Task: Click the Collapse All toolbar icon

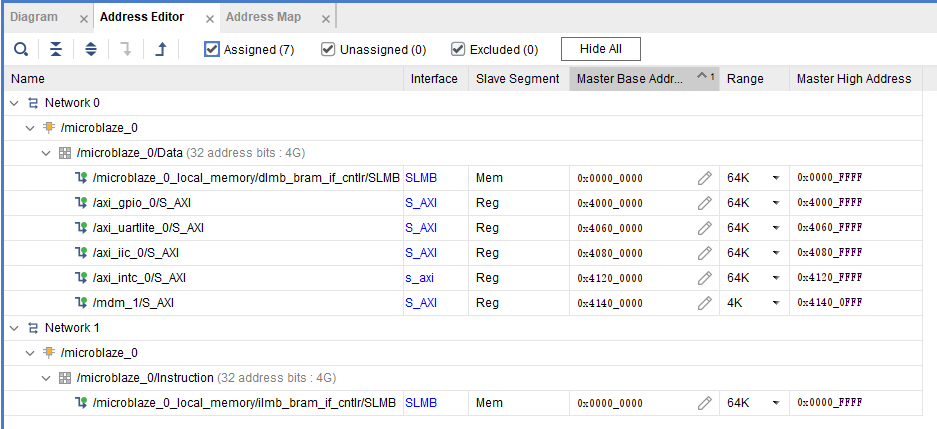Action: [x=56, y=49]
